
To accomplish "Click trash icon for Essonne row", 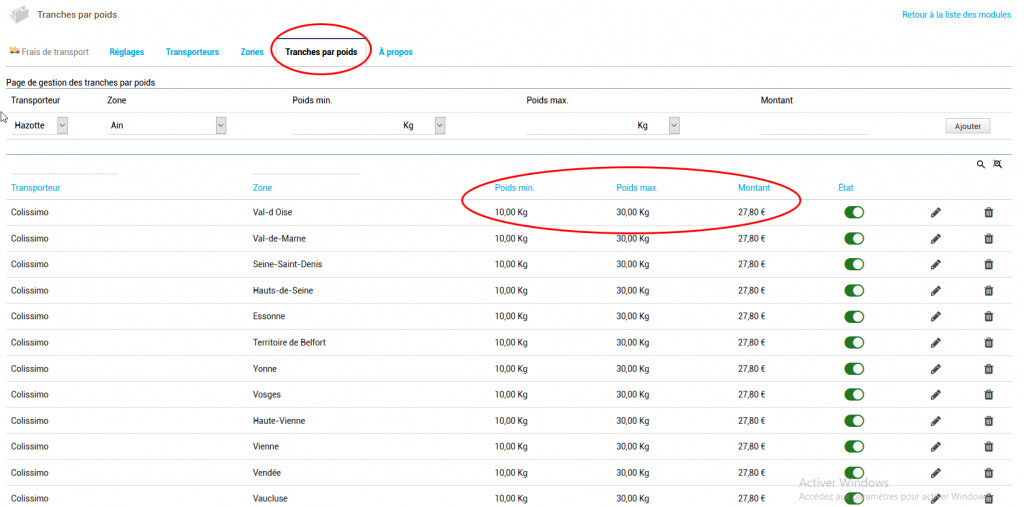I will click(988, 316).
